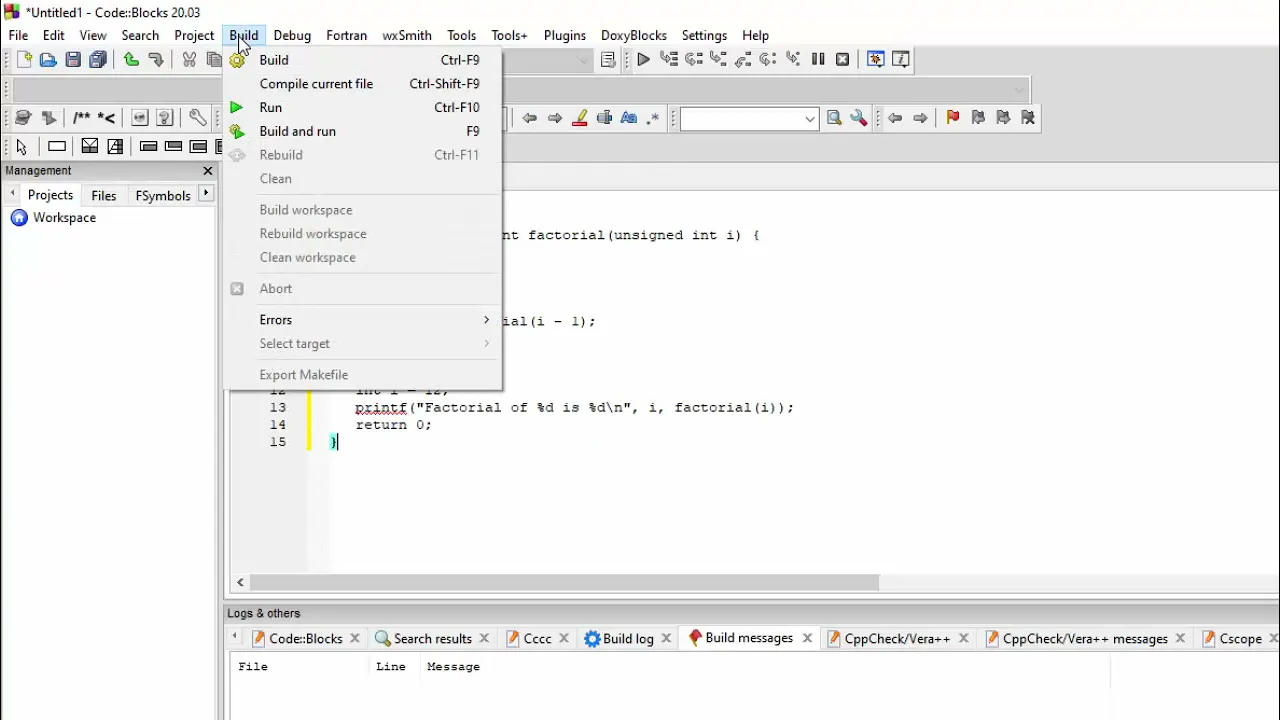Click the Cut scissors icon
Viewport: 1280px width, 720px height.
189,60
